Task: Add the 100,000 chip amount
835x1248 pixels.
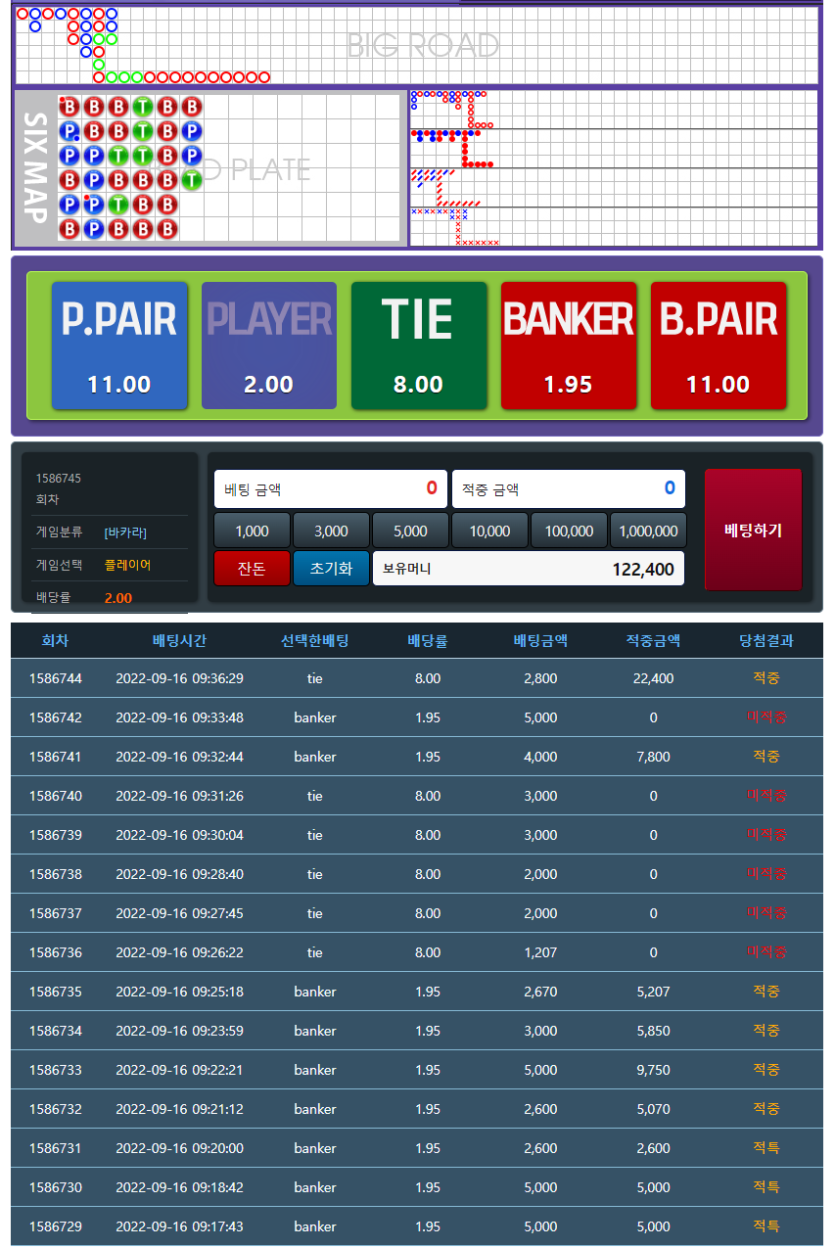Action: tap(569, 530)
